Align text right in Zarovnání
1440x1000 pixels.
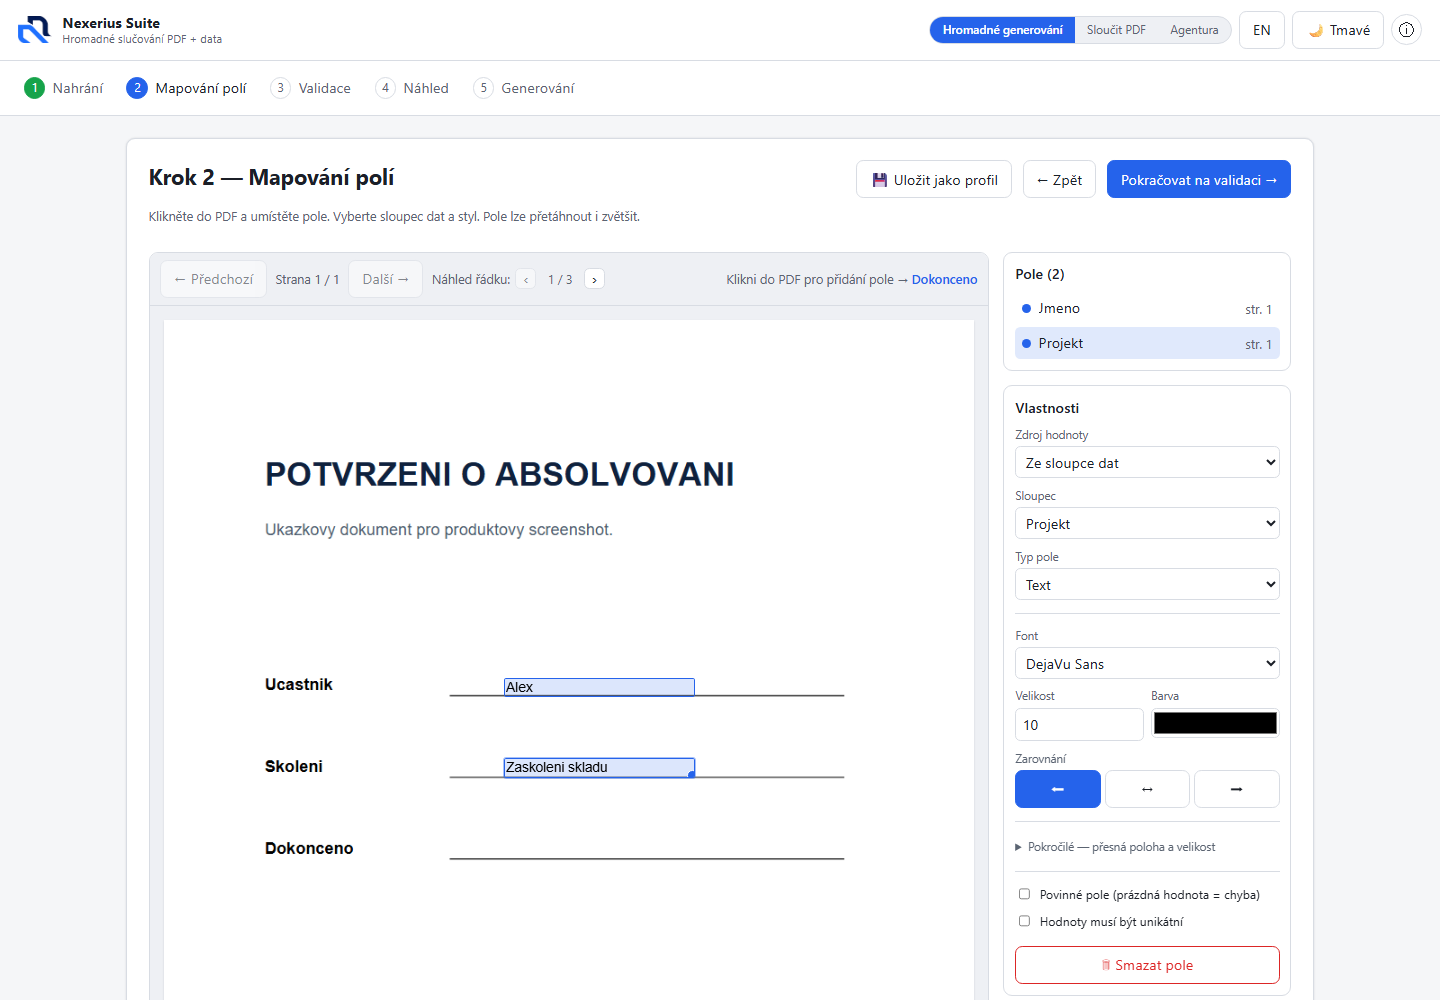1237,789
